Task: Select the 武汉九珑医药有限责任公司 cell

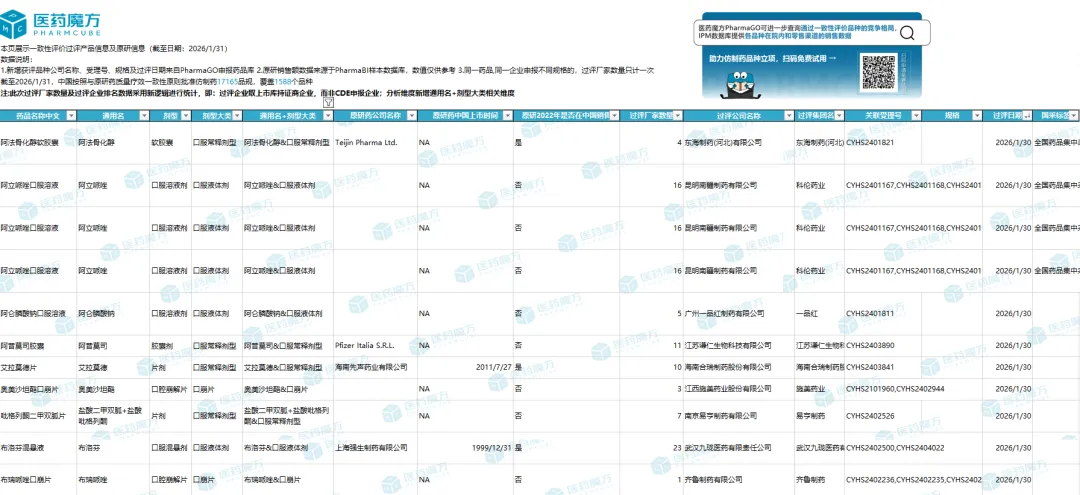Action: pos(738,447)
